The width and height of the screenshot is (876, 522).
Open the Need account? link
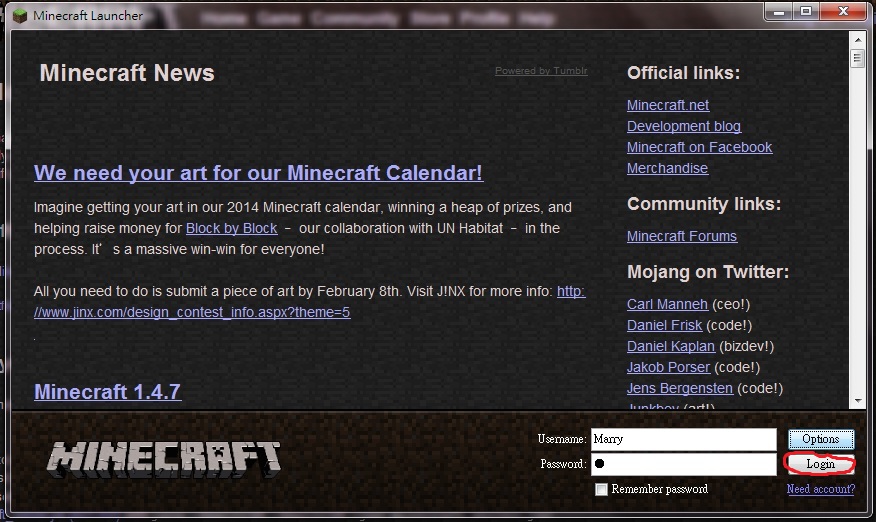[x=821, y=489]
